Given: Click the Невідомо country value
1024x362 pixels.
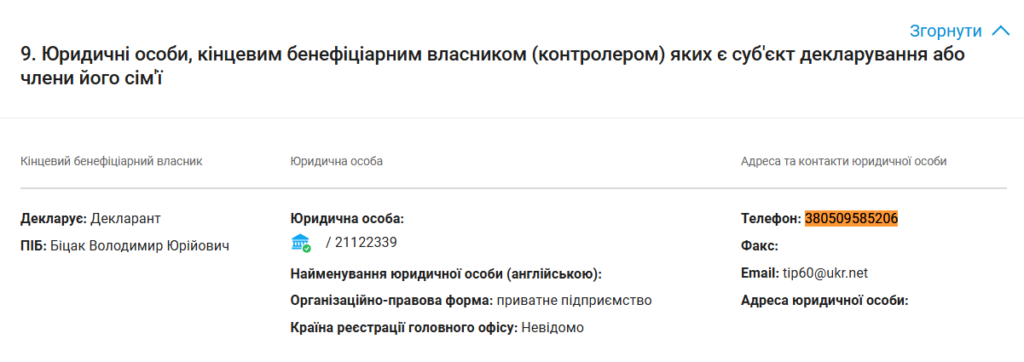Looking at the screenshot, I should [x=552, y=327].
